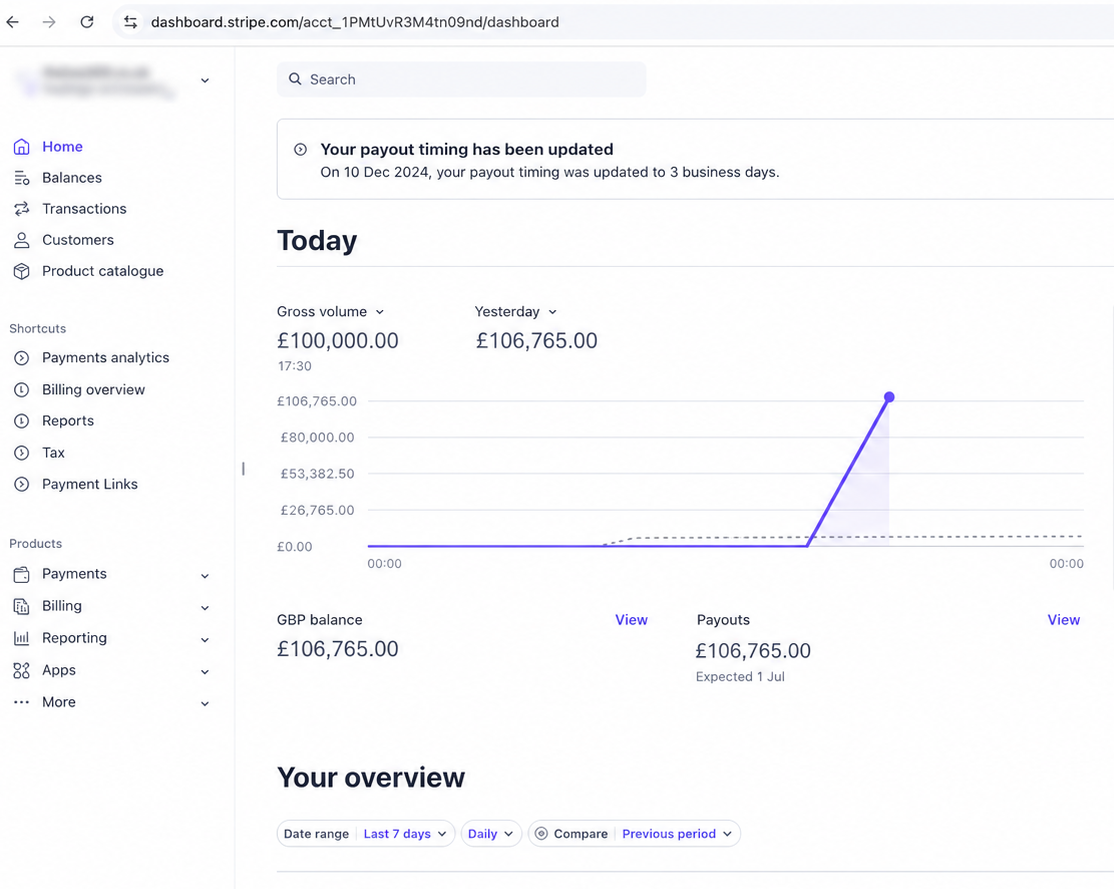This screenshot has height=889, width=1114.
Task: Click the Billing invoice icon under Products
Action: [22, 606]
